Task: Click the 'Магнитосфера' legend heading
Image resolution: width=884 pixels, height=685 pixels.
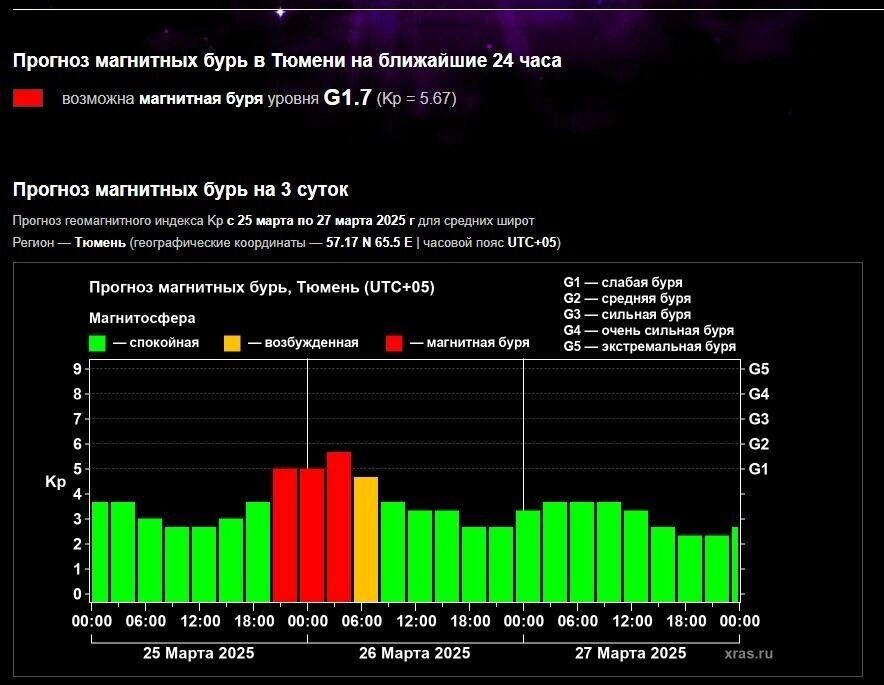Action: coord(142,318)
